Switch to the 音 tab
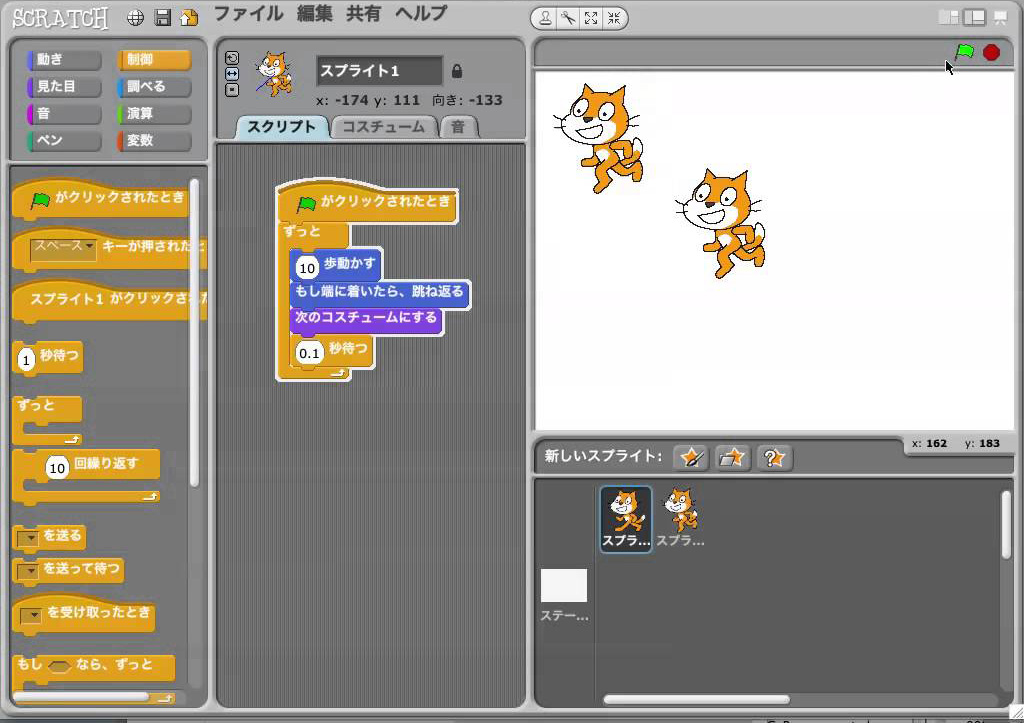1024x723 pixels. pyautogui.click(x=458, y=127)
